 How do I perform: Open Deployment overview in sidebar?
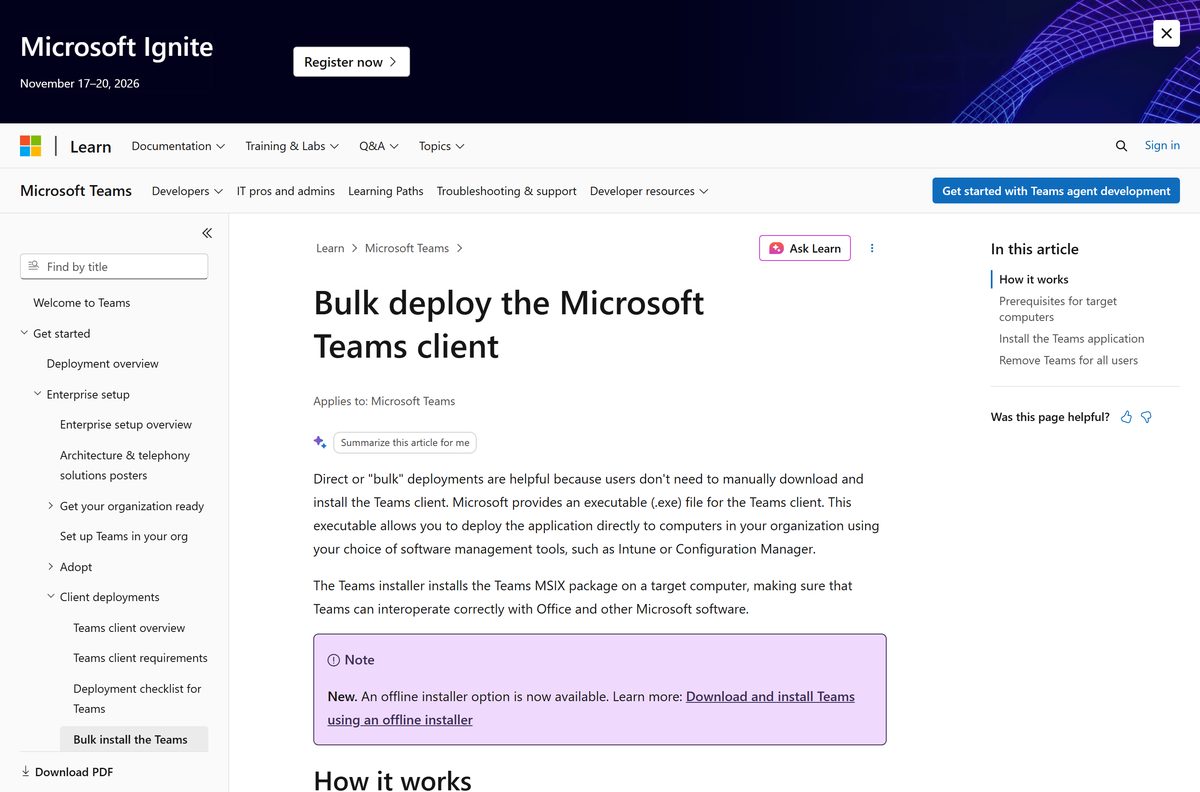click(103, 364)
